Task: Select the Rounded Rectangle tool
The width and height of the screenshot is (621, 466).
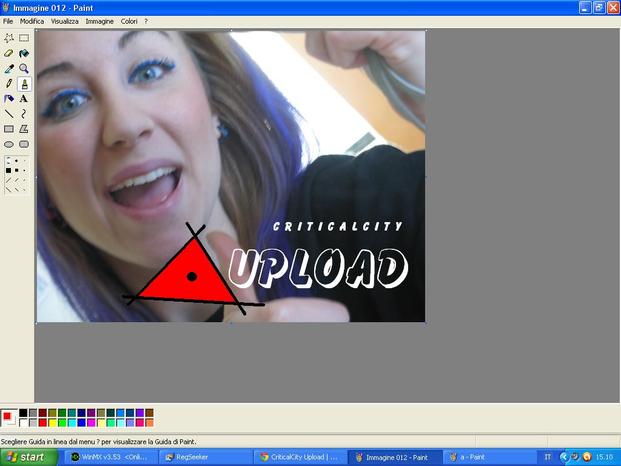Action: pos(24,144)
